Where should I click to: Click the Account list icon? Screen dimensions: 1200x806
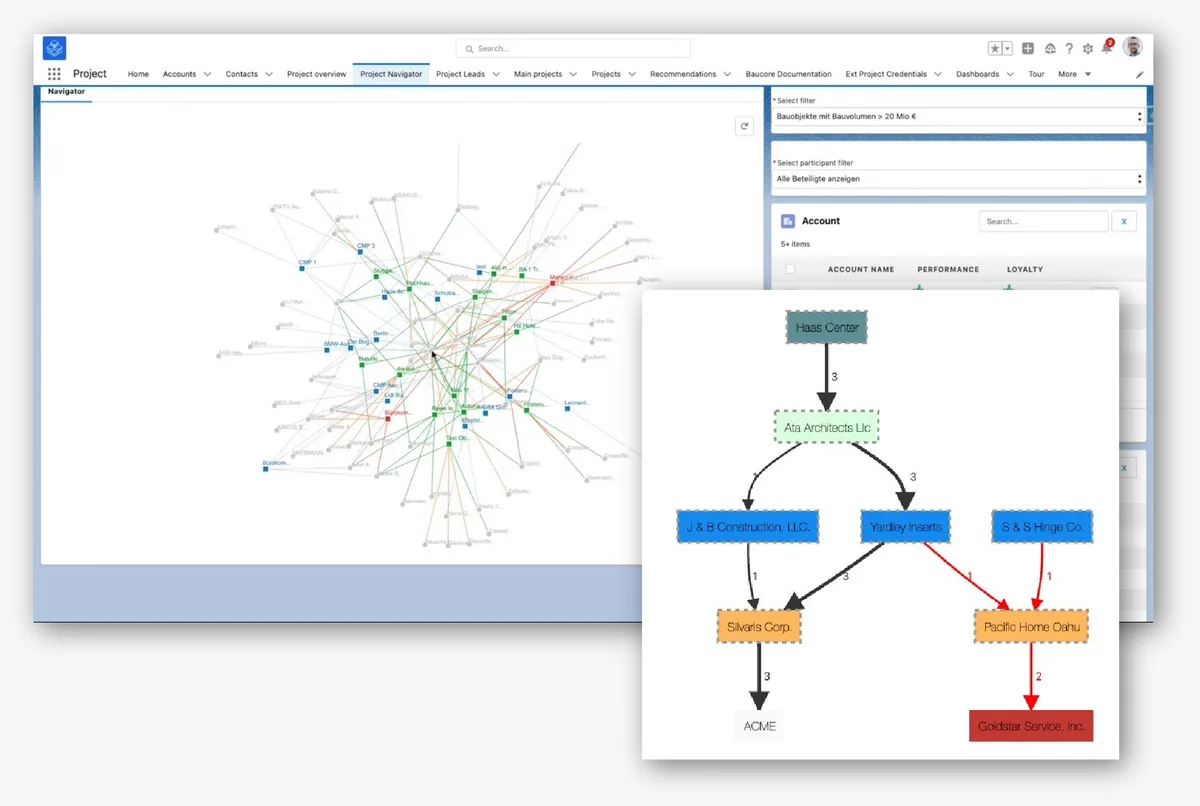(788, 221)
